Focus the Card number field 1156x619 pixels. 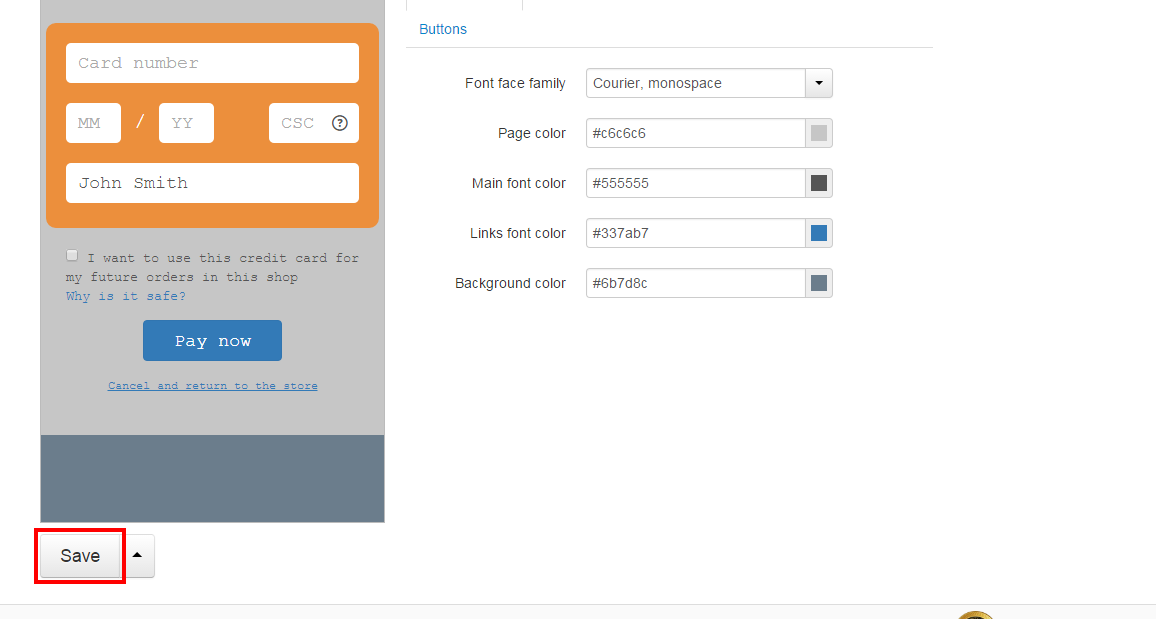pos(212,63)
